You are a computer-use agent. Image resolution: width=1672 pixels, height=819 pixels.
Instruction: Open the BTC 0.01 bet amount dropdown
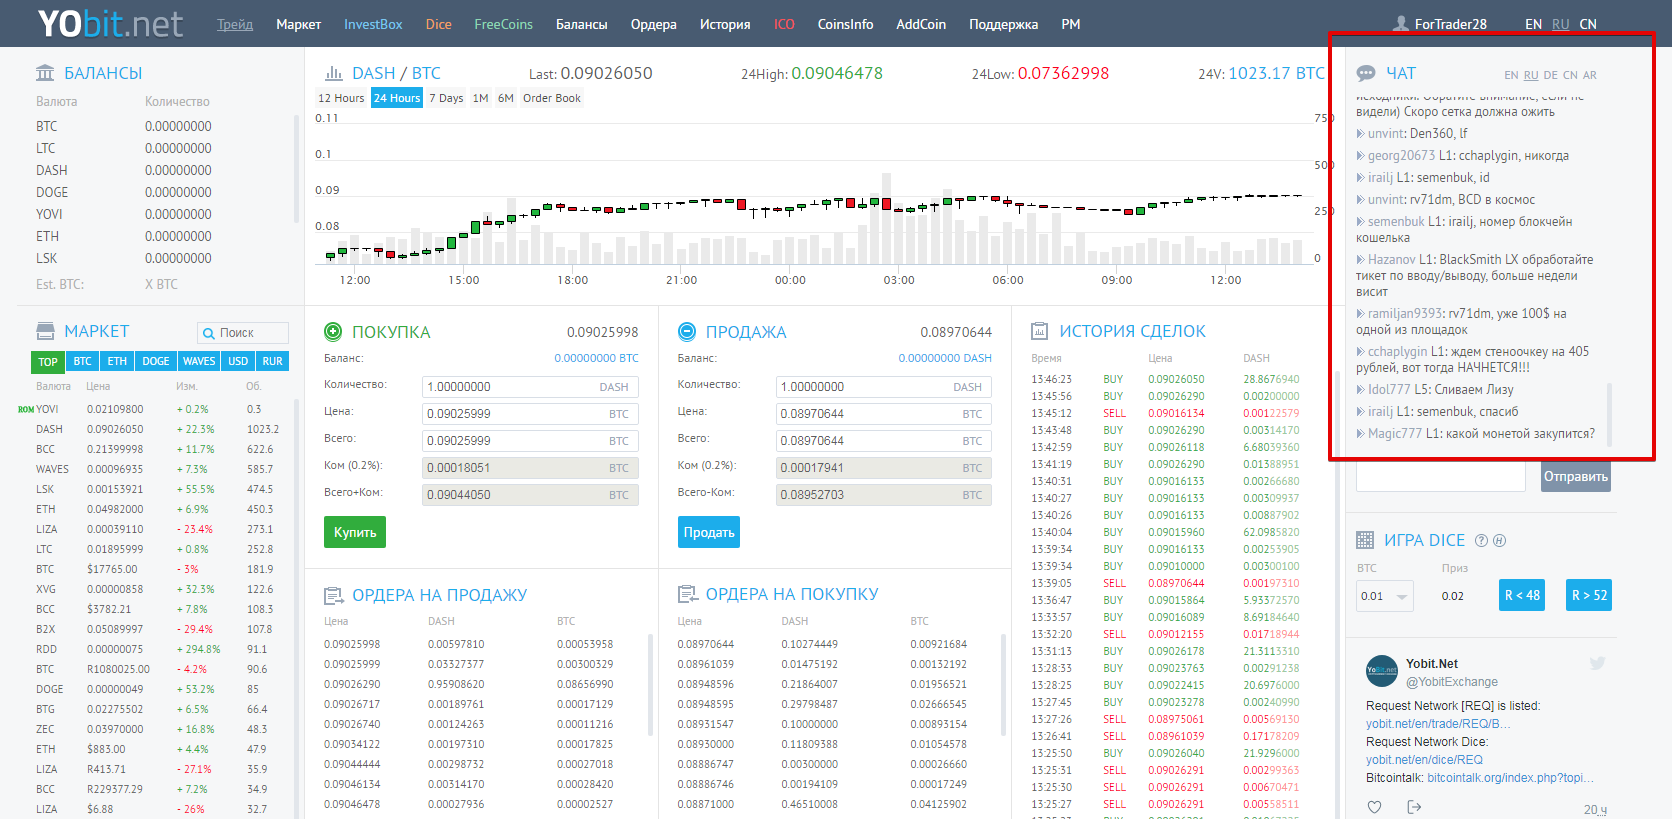pyautogui.click(x=1385, y=596)
